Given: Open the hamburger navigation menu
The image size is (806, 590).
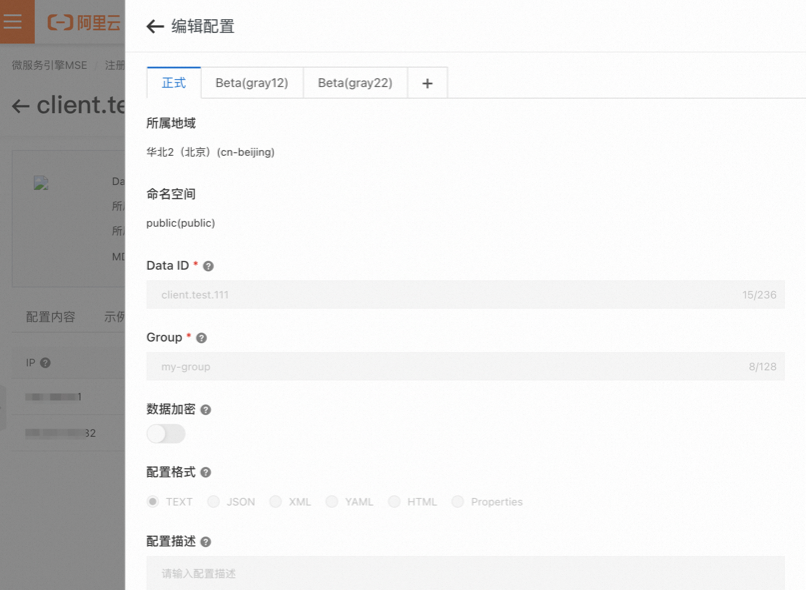Looking at the screenshot, I should pos(13,22).
